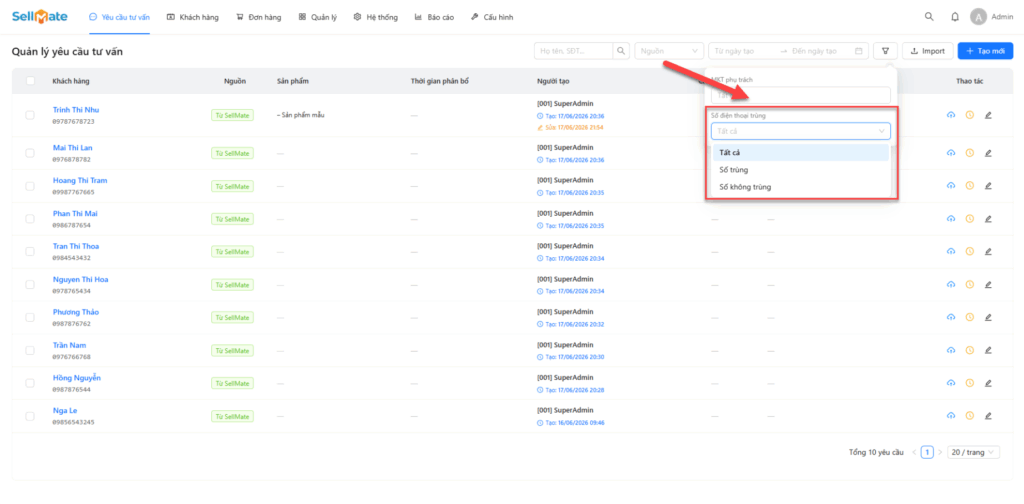Click history clock icon for Phan Thi Mai

click(970, 219)
